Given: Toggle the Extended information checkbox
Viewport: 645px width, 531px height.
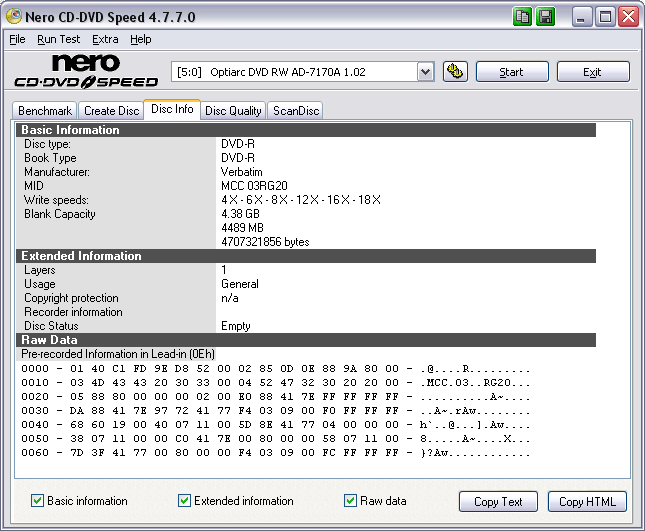Looking at the screenshot, I should 184,501.
